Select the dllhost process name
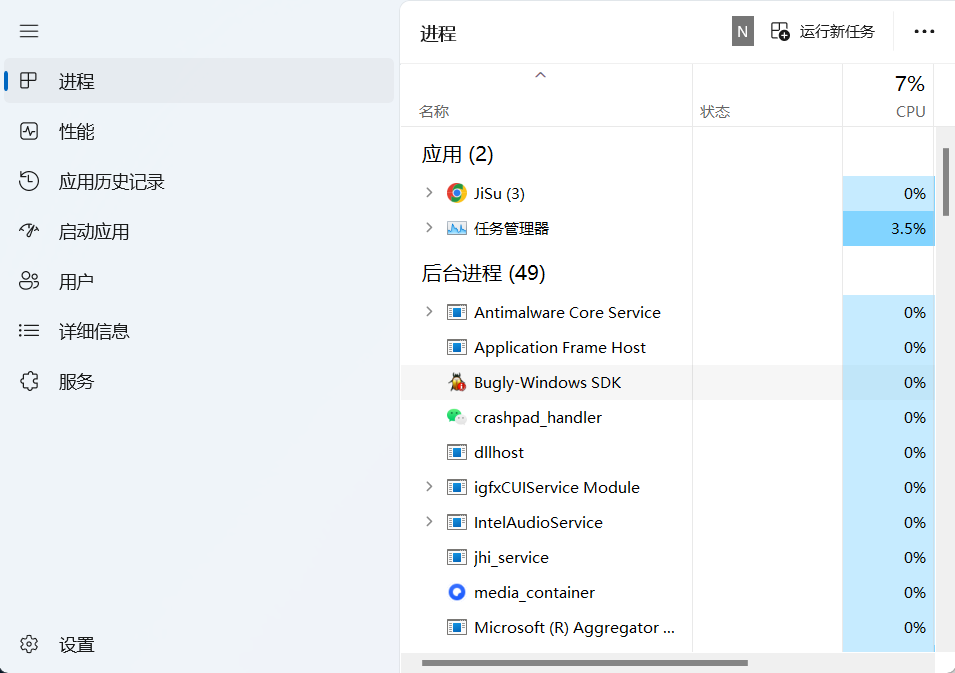The height and width of the screenshot is (673, 955). tap(499, 453)
